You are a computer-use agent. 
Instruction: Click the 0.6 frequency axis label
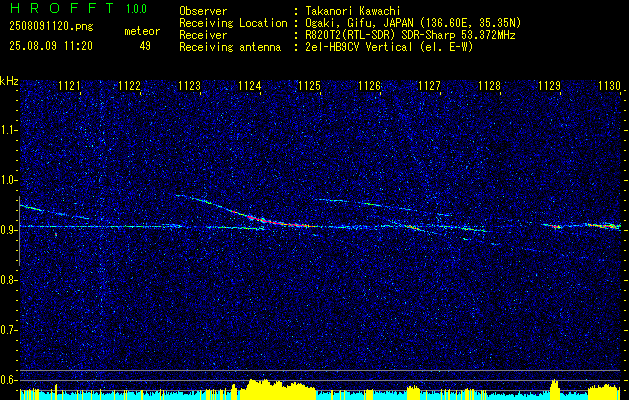pyautogui.click(x=7, y=380)
